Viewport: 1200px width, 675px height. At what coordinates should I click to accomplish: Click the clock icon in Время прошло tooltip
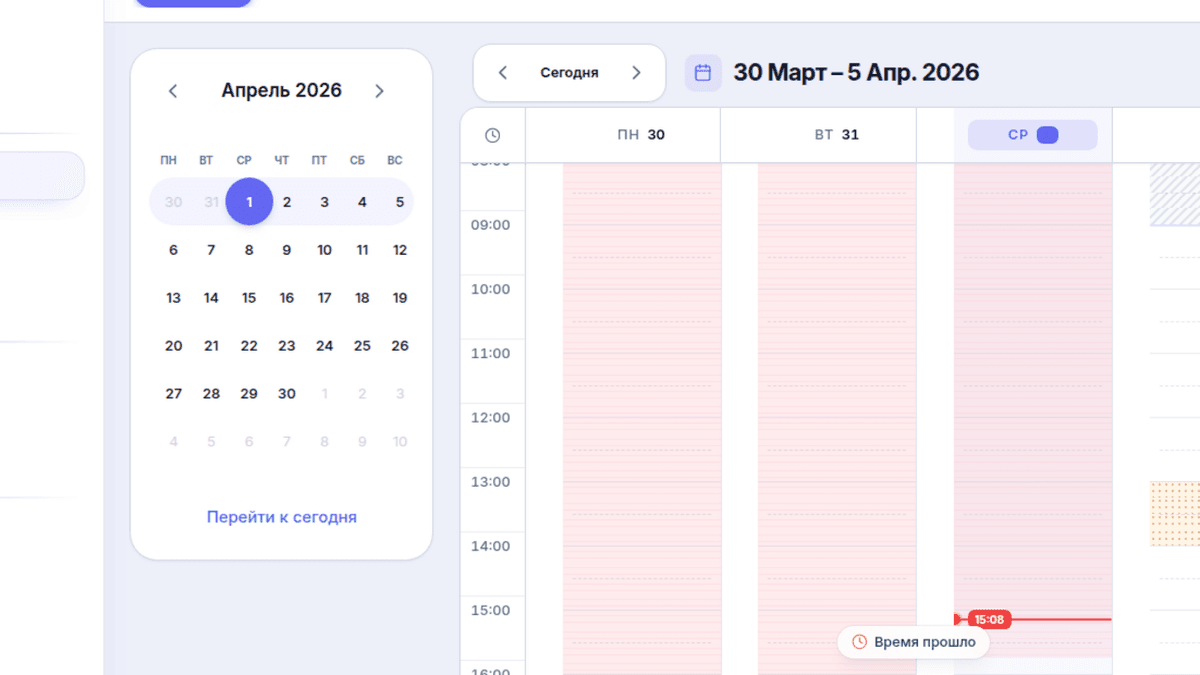859,642
